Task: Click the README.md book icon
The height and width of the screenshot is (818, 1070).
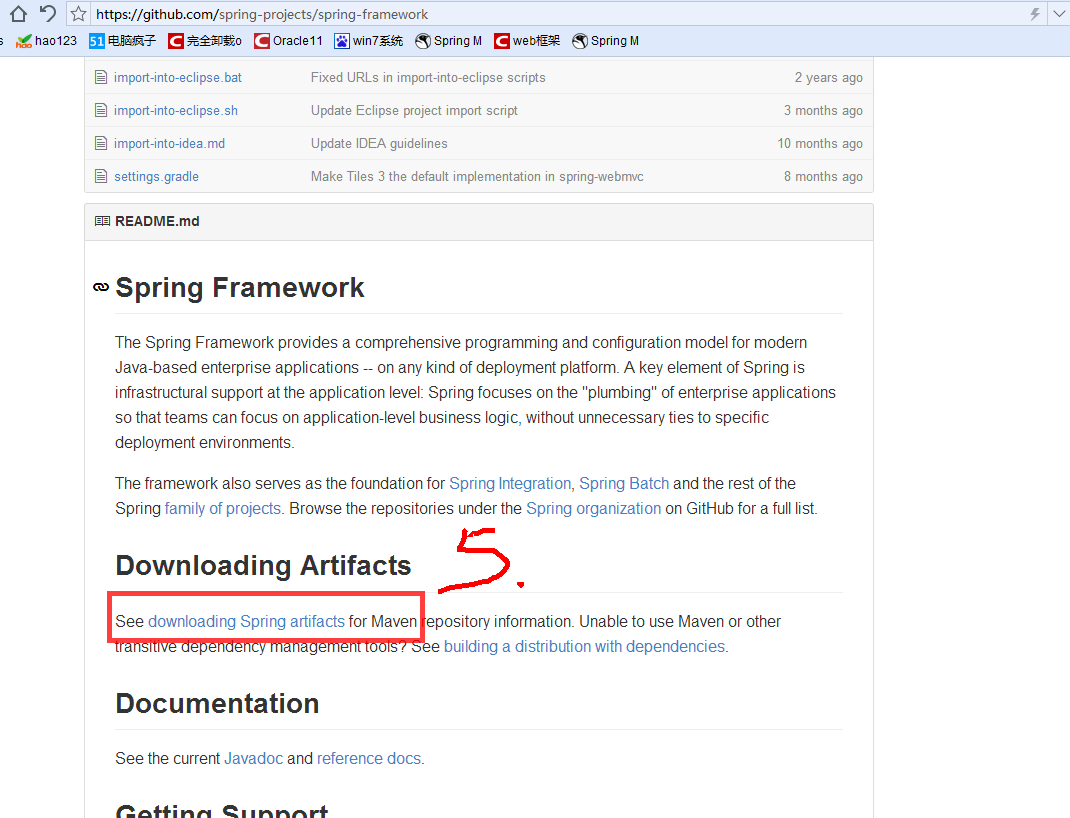Action: (102, 221)
